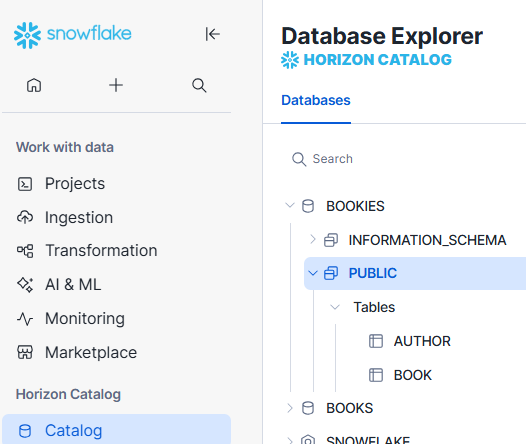526x444 pixels.
Task: Click the Monitoring activity icon
Action: coord(25,319)
